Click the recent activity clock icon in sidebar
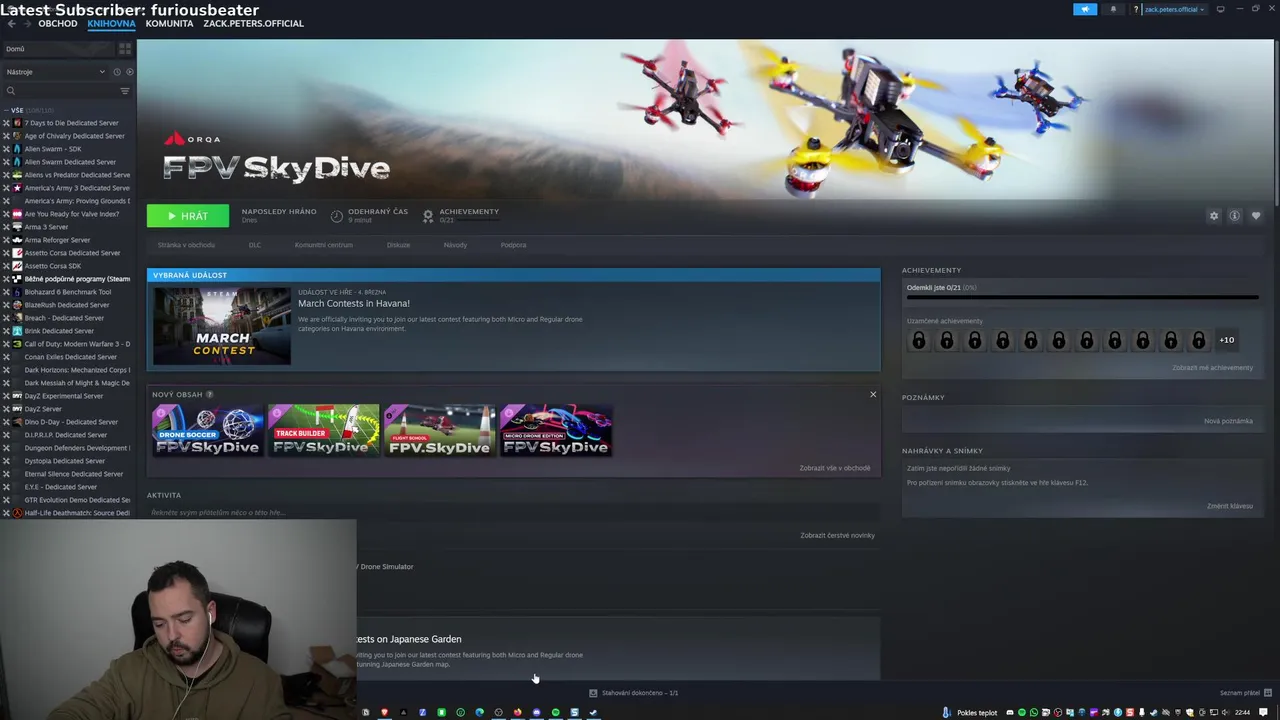The width and height of the screenshot is (1280, 720). pos(117,72)
